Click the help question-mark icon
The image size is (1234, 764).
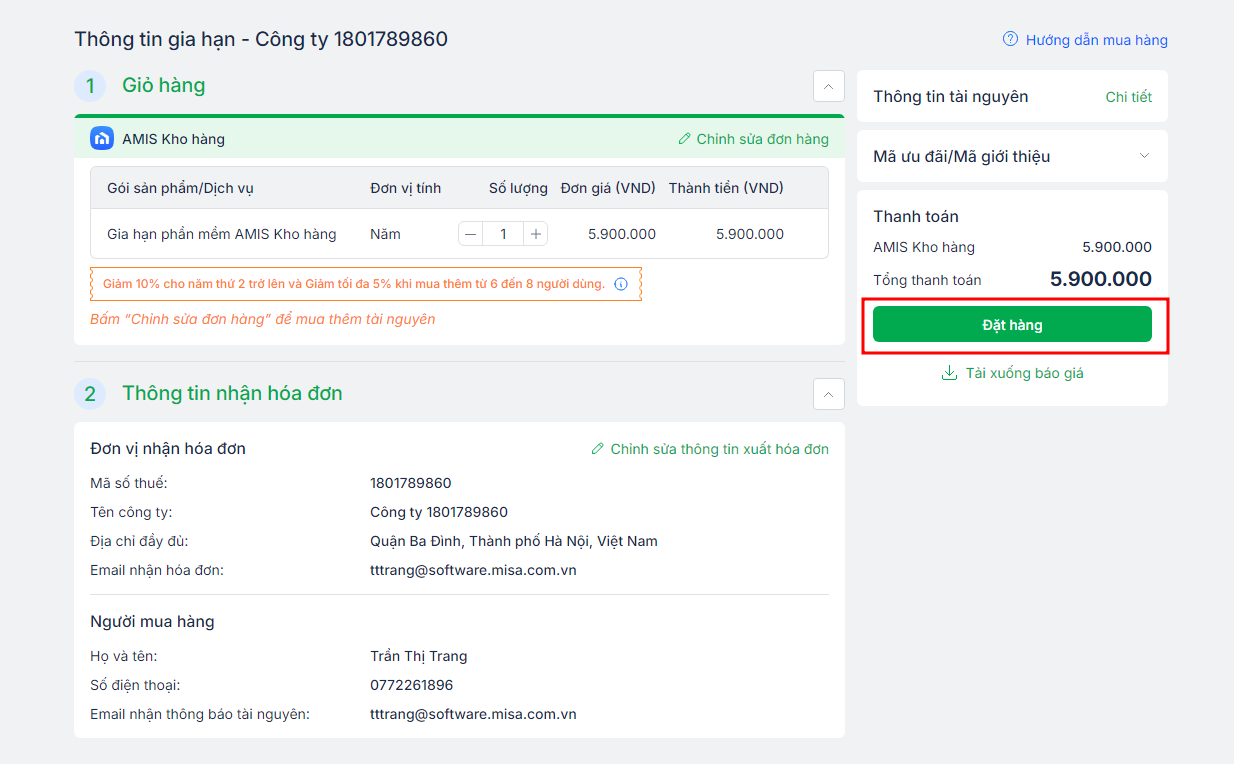click(1010, 40)
